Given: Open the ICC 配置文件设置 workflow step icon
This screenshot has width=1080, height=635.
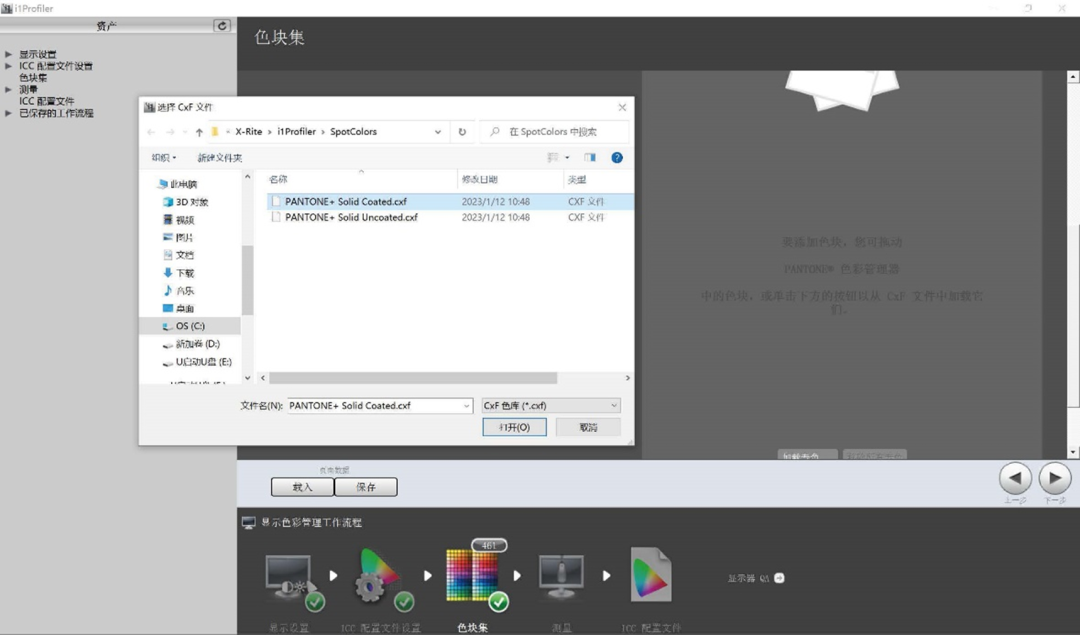Looking at the screenshot, I should point(382,581).
